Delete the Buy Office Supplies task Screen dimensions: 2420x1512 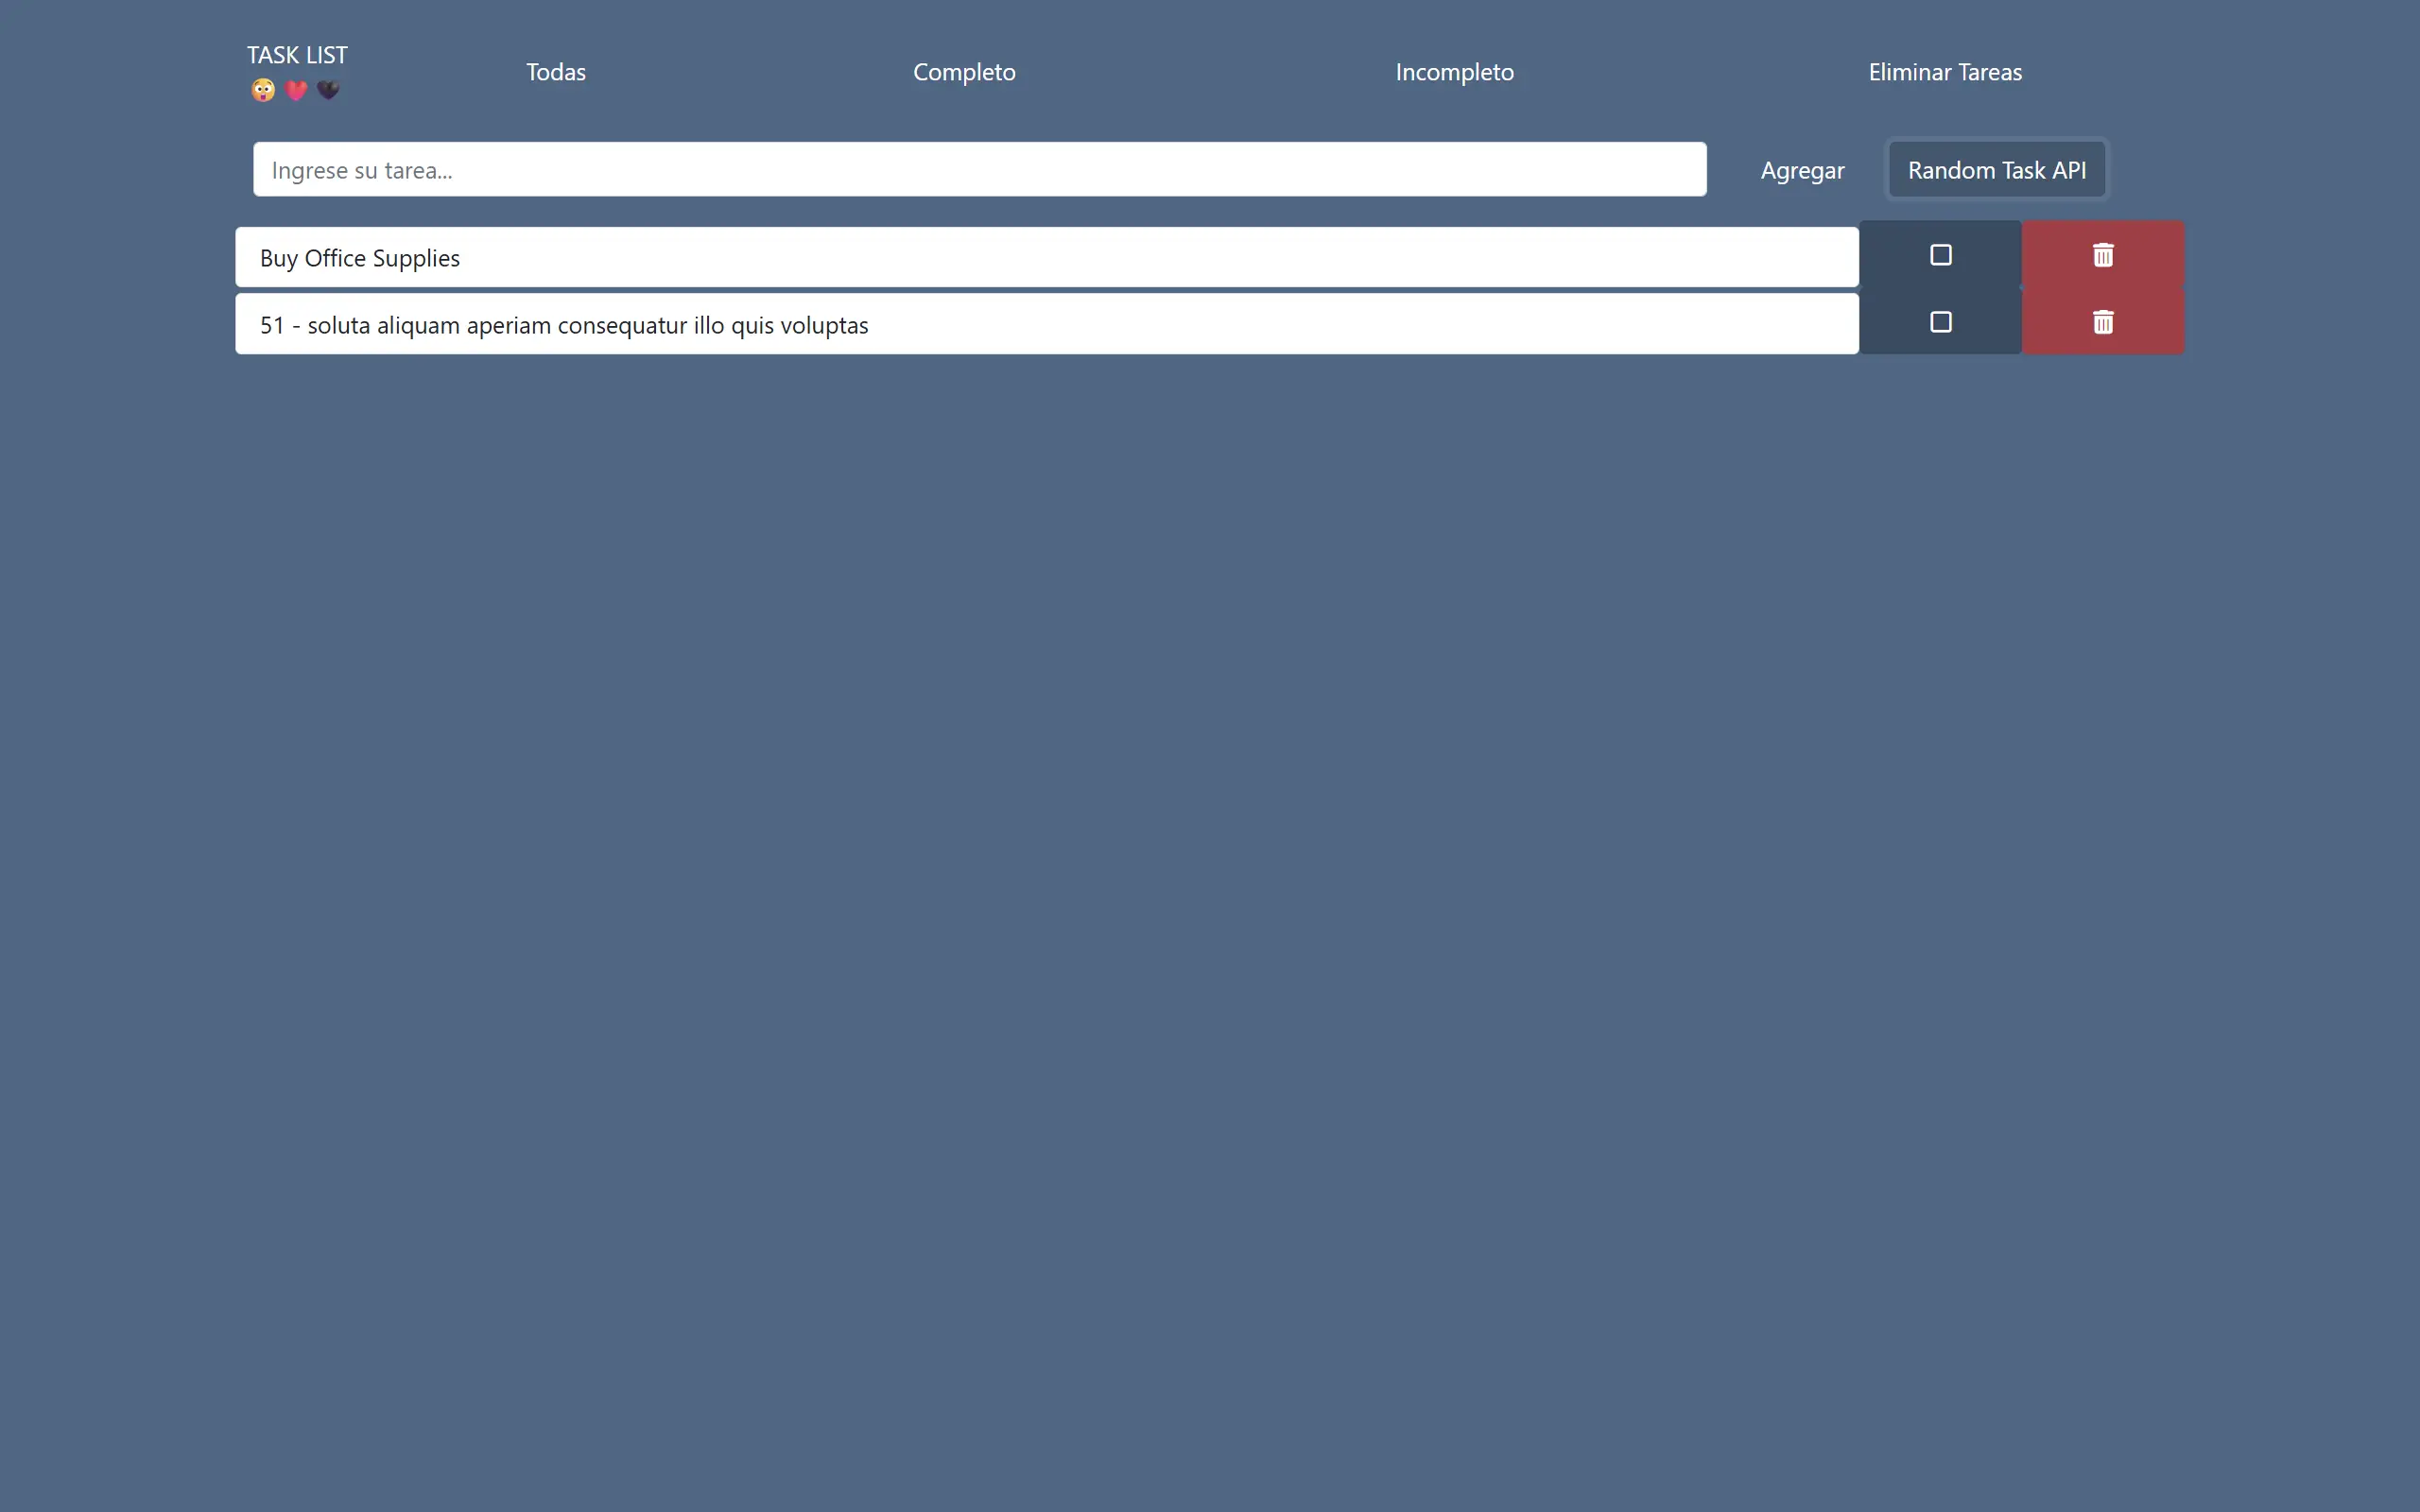pos(2102,255)
